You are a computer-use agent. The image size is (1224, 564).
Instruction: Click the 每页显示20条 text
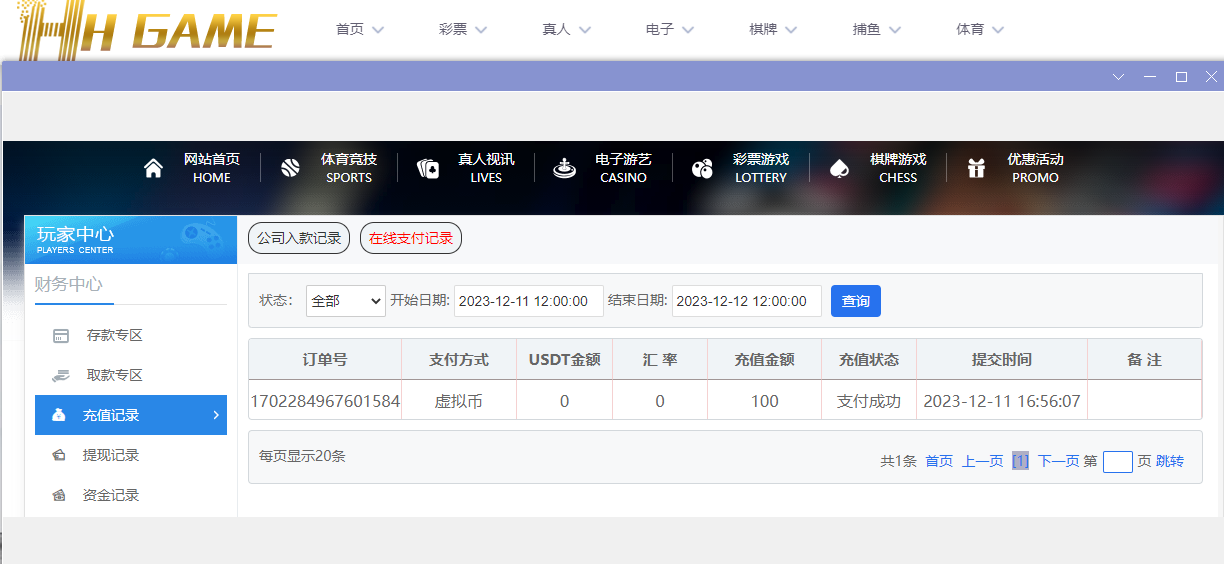302,456
